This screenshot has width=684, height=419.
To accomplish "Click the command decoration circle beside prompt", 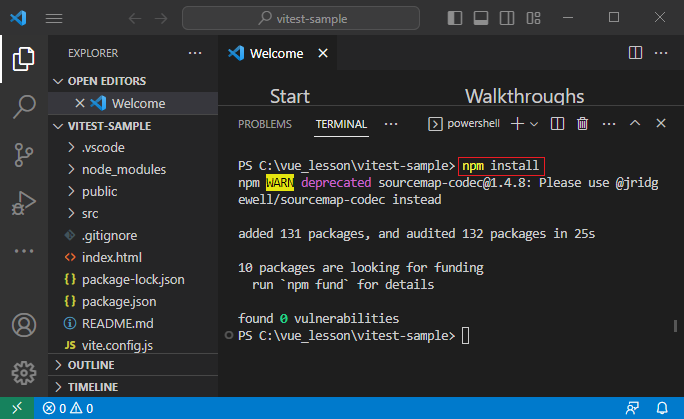I will (x=229, y=335).
